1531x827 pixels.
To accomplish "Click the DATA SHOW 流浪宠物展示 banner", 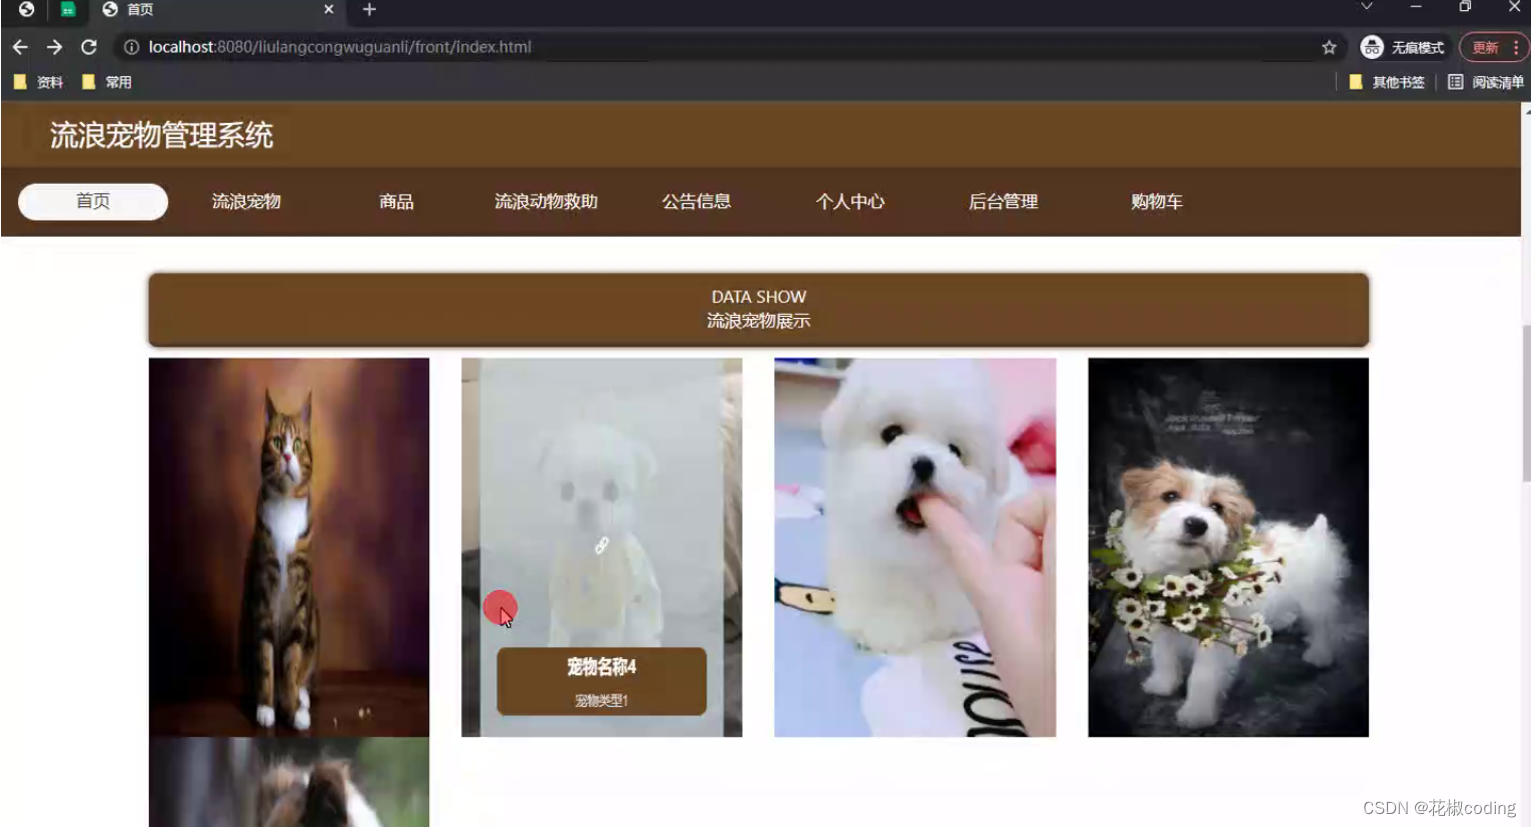I will click(758, 309).
